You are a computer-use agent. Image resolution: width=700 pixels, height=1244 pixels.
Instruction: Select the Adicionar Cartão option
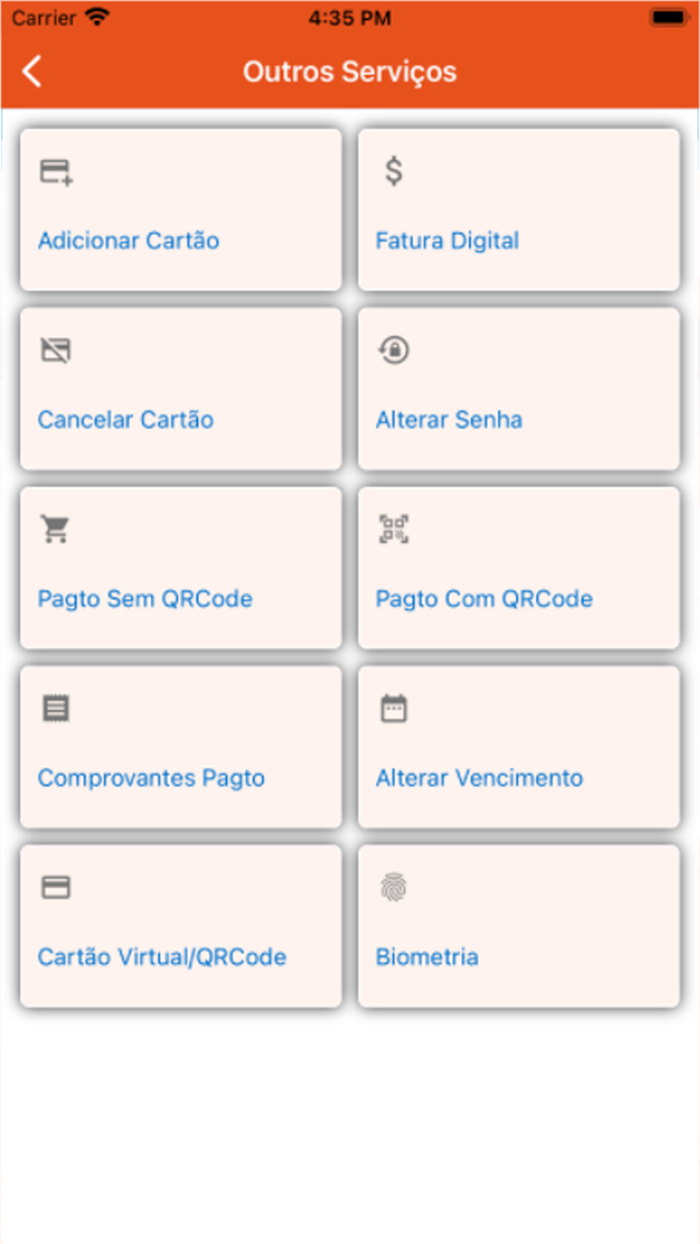(x=180, y=210)
